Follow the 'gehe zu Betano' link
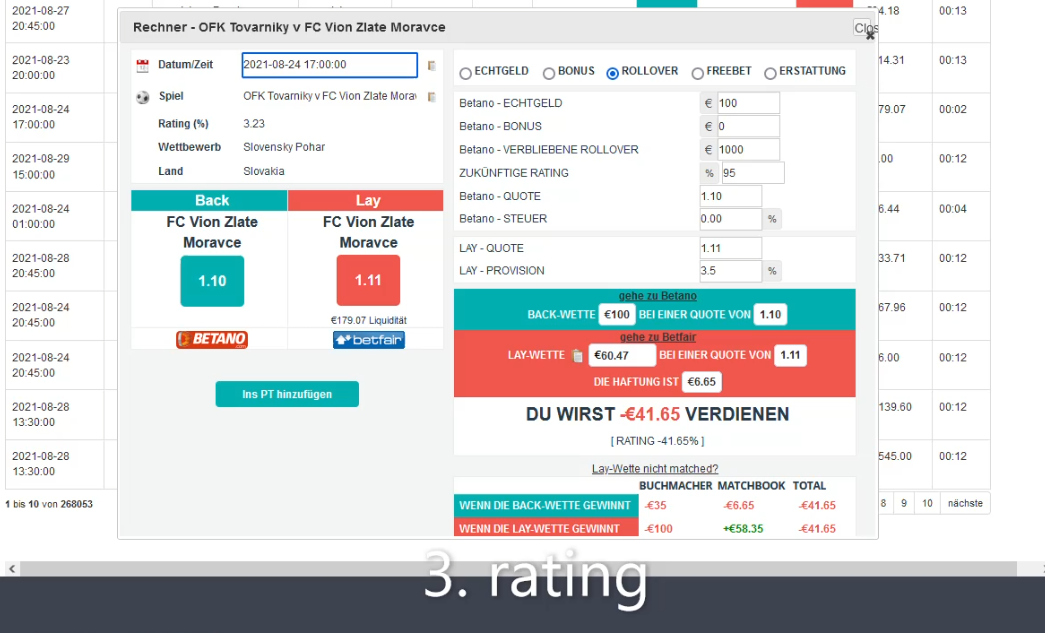The width and height of the screenshot is (1045, 633). [x=658, y=296]
